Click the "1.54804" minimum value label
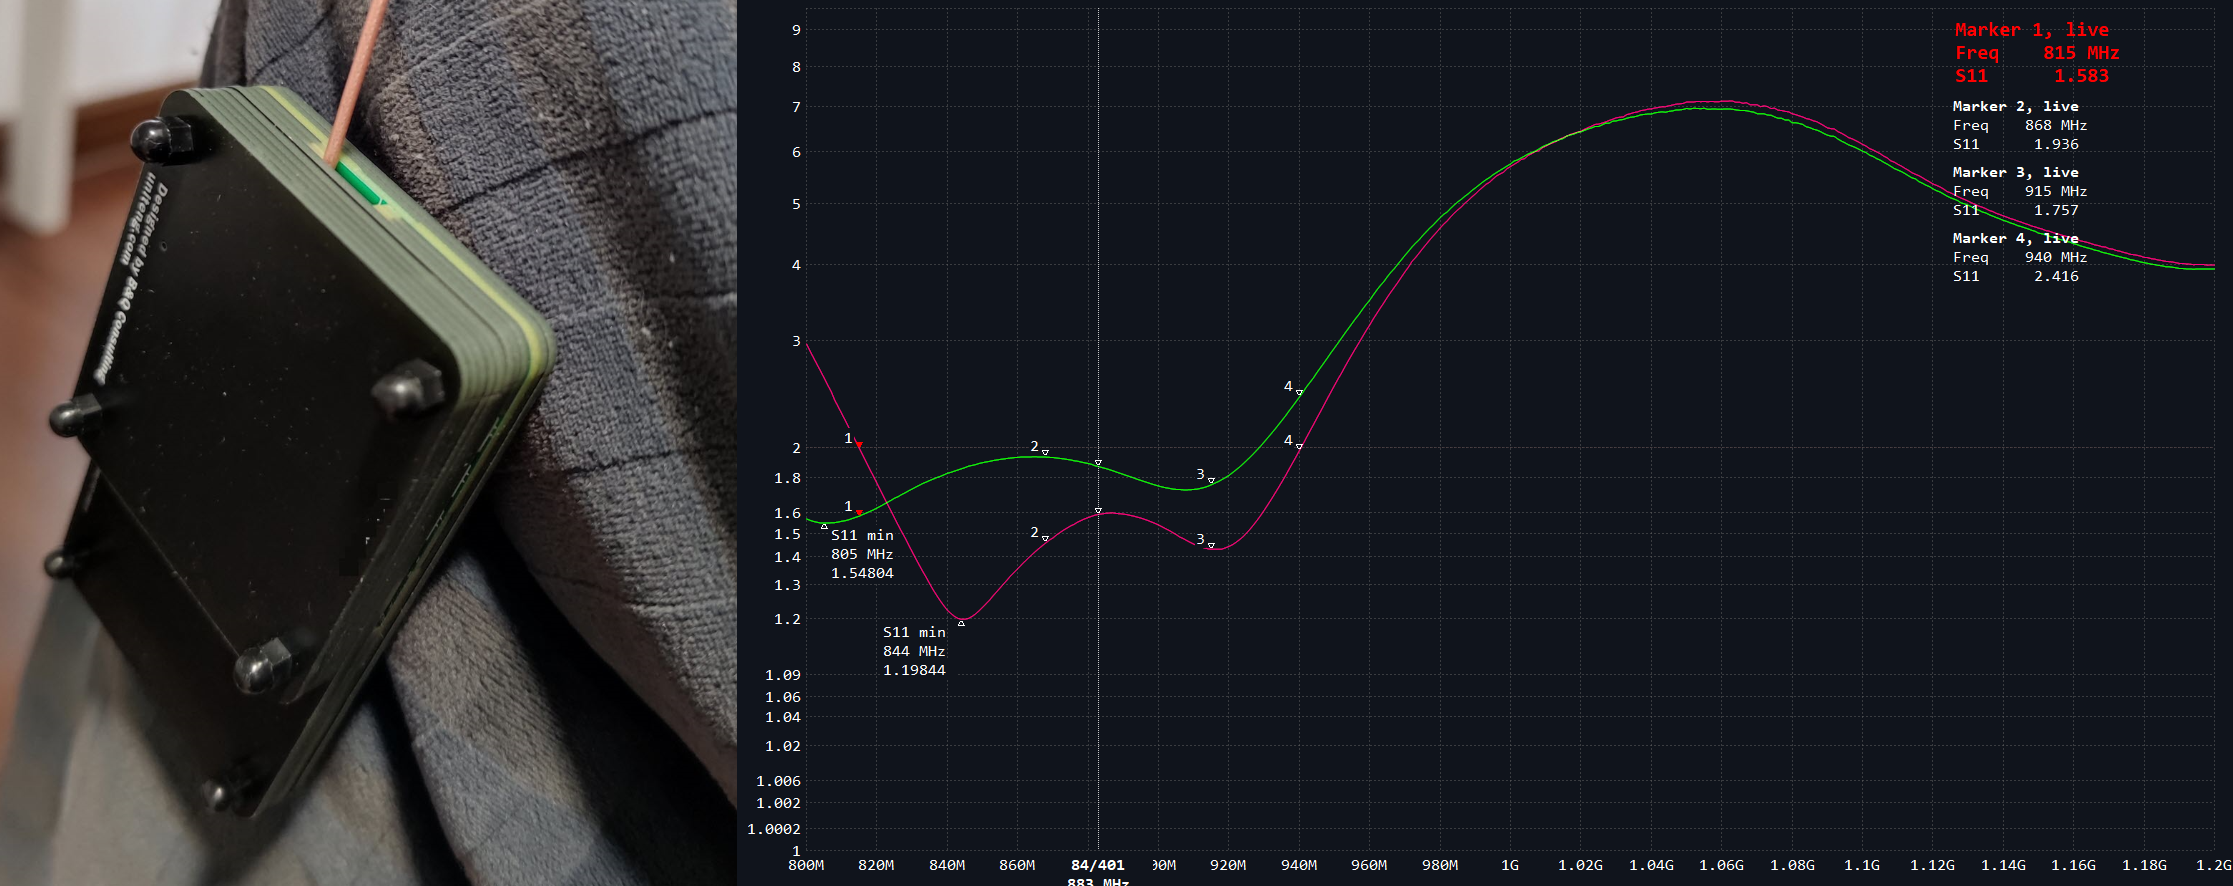2233x886 pixels. click(x=862, y=573)
